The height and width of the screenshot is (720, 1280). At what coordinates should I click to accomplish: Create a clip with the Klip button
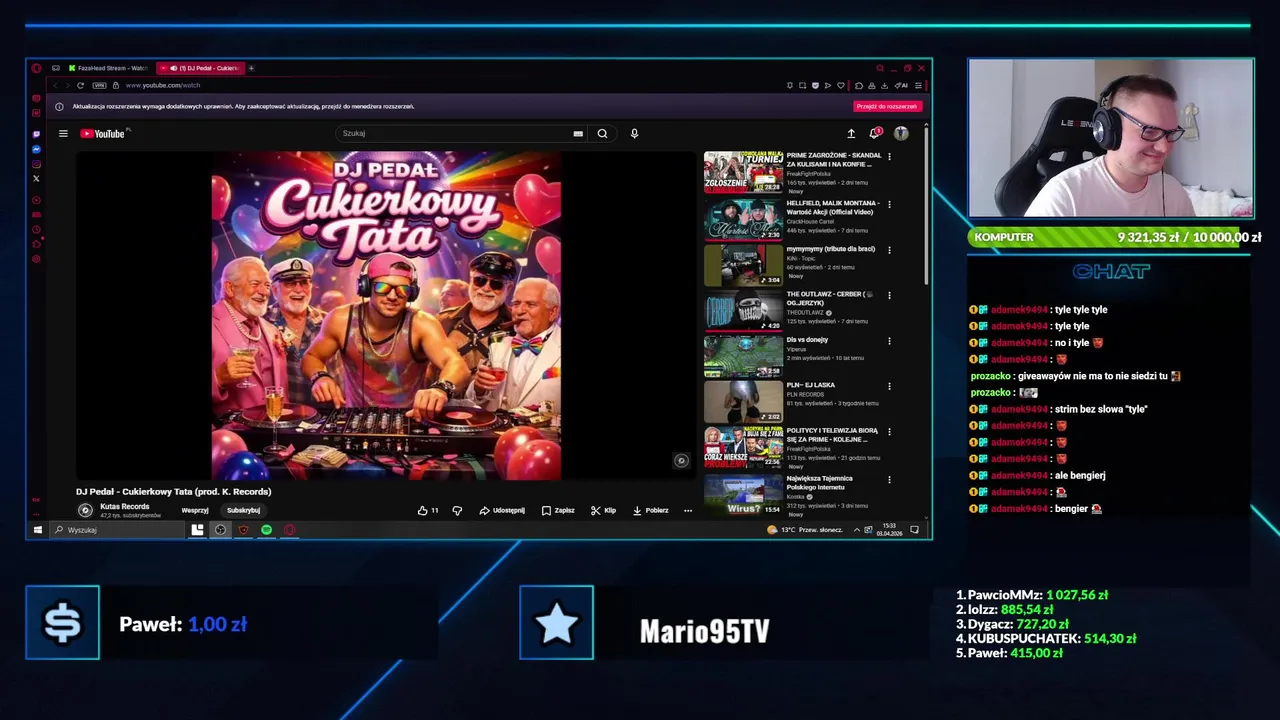pyautogui.click(x=603, y=510)
